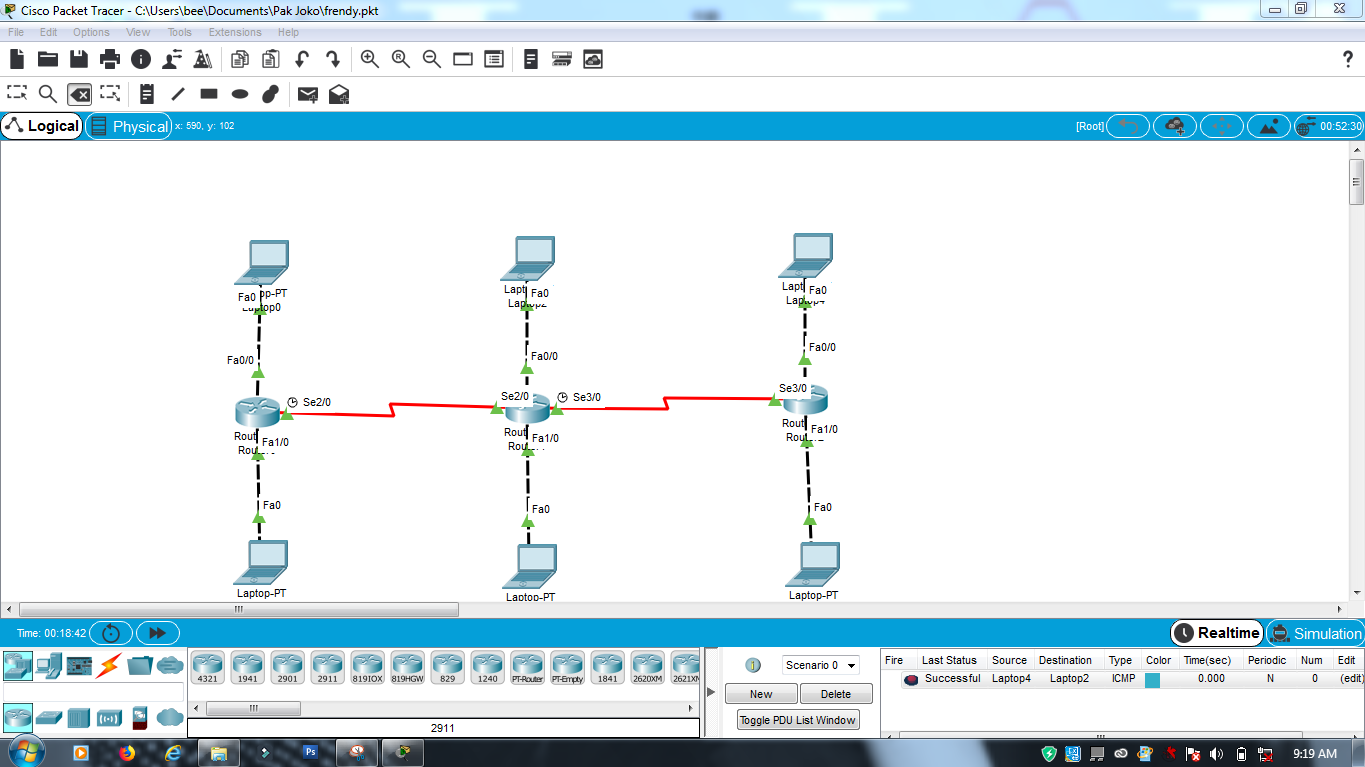1365x767 pixels.
Task: Open the Extensions menu
Action: (234, 32)
